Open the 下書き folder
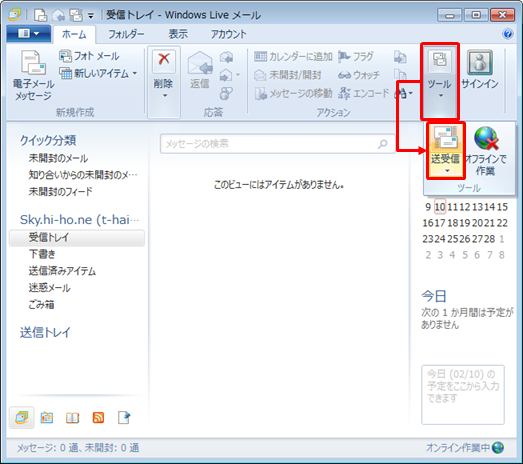Image resolution: width=523 pixels, height=464 pixels. point(42,254)
